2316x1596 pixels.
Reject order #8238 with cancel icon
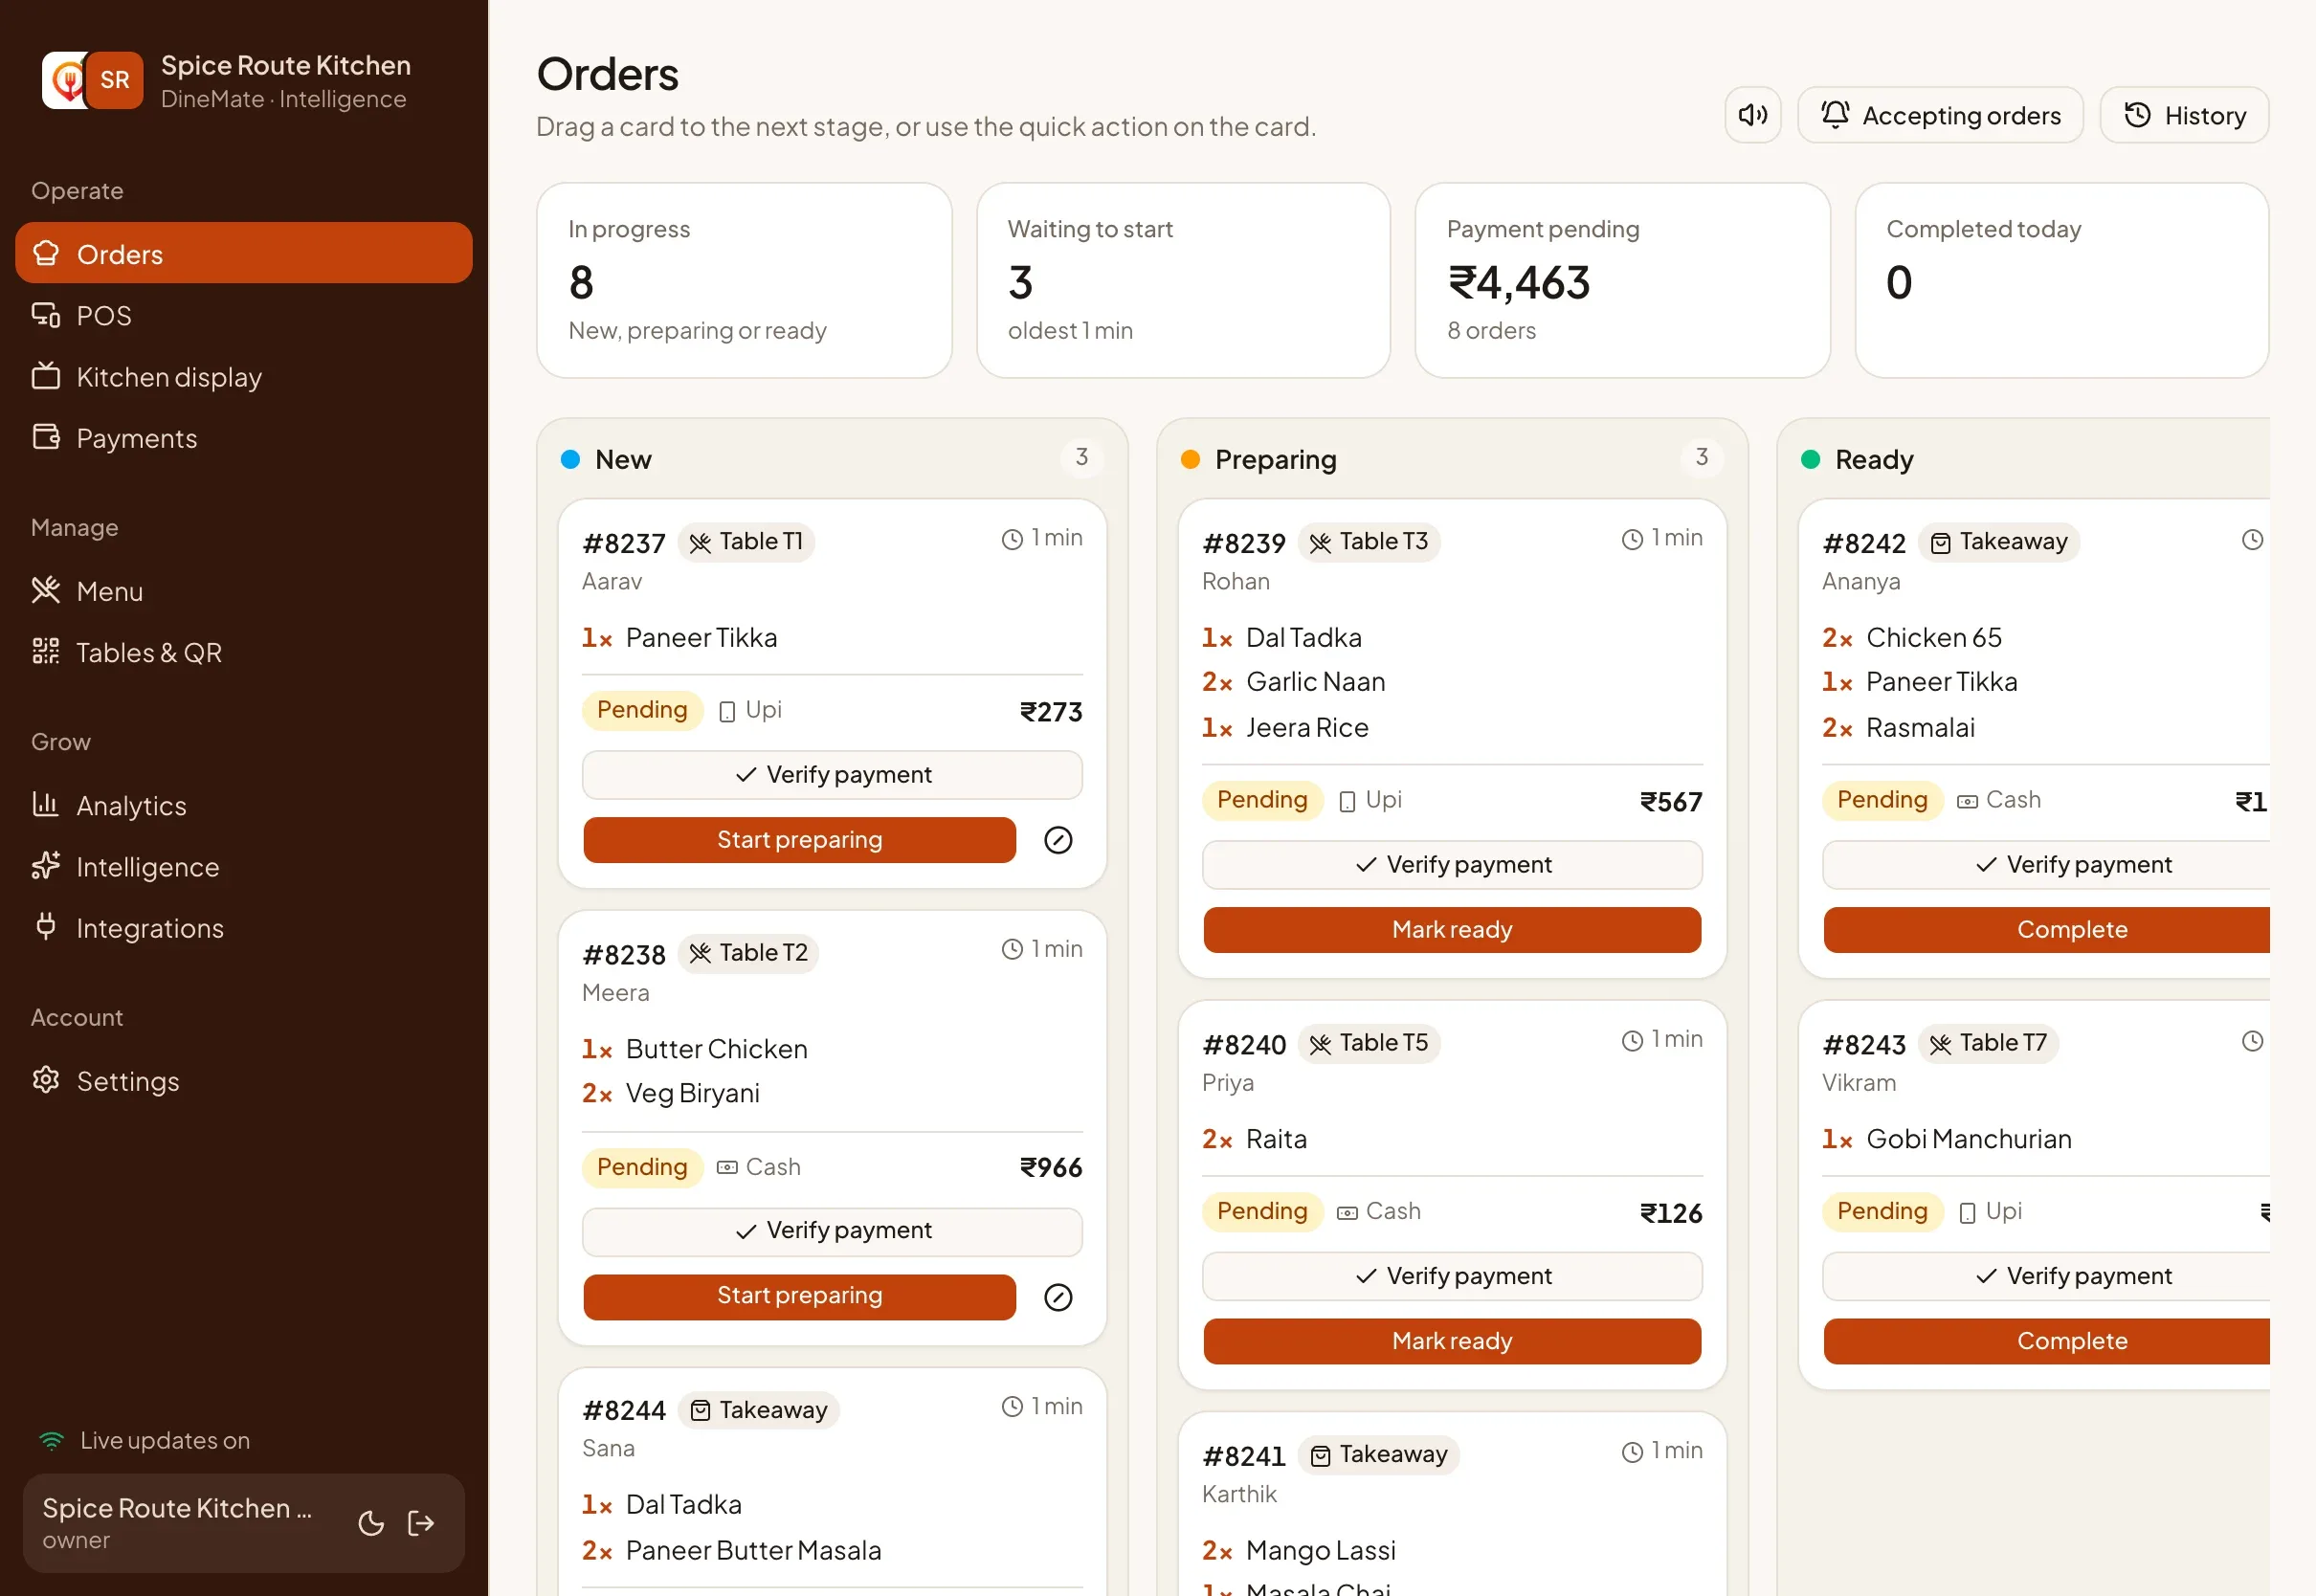point(1058,1297)
